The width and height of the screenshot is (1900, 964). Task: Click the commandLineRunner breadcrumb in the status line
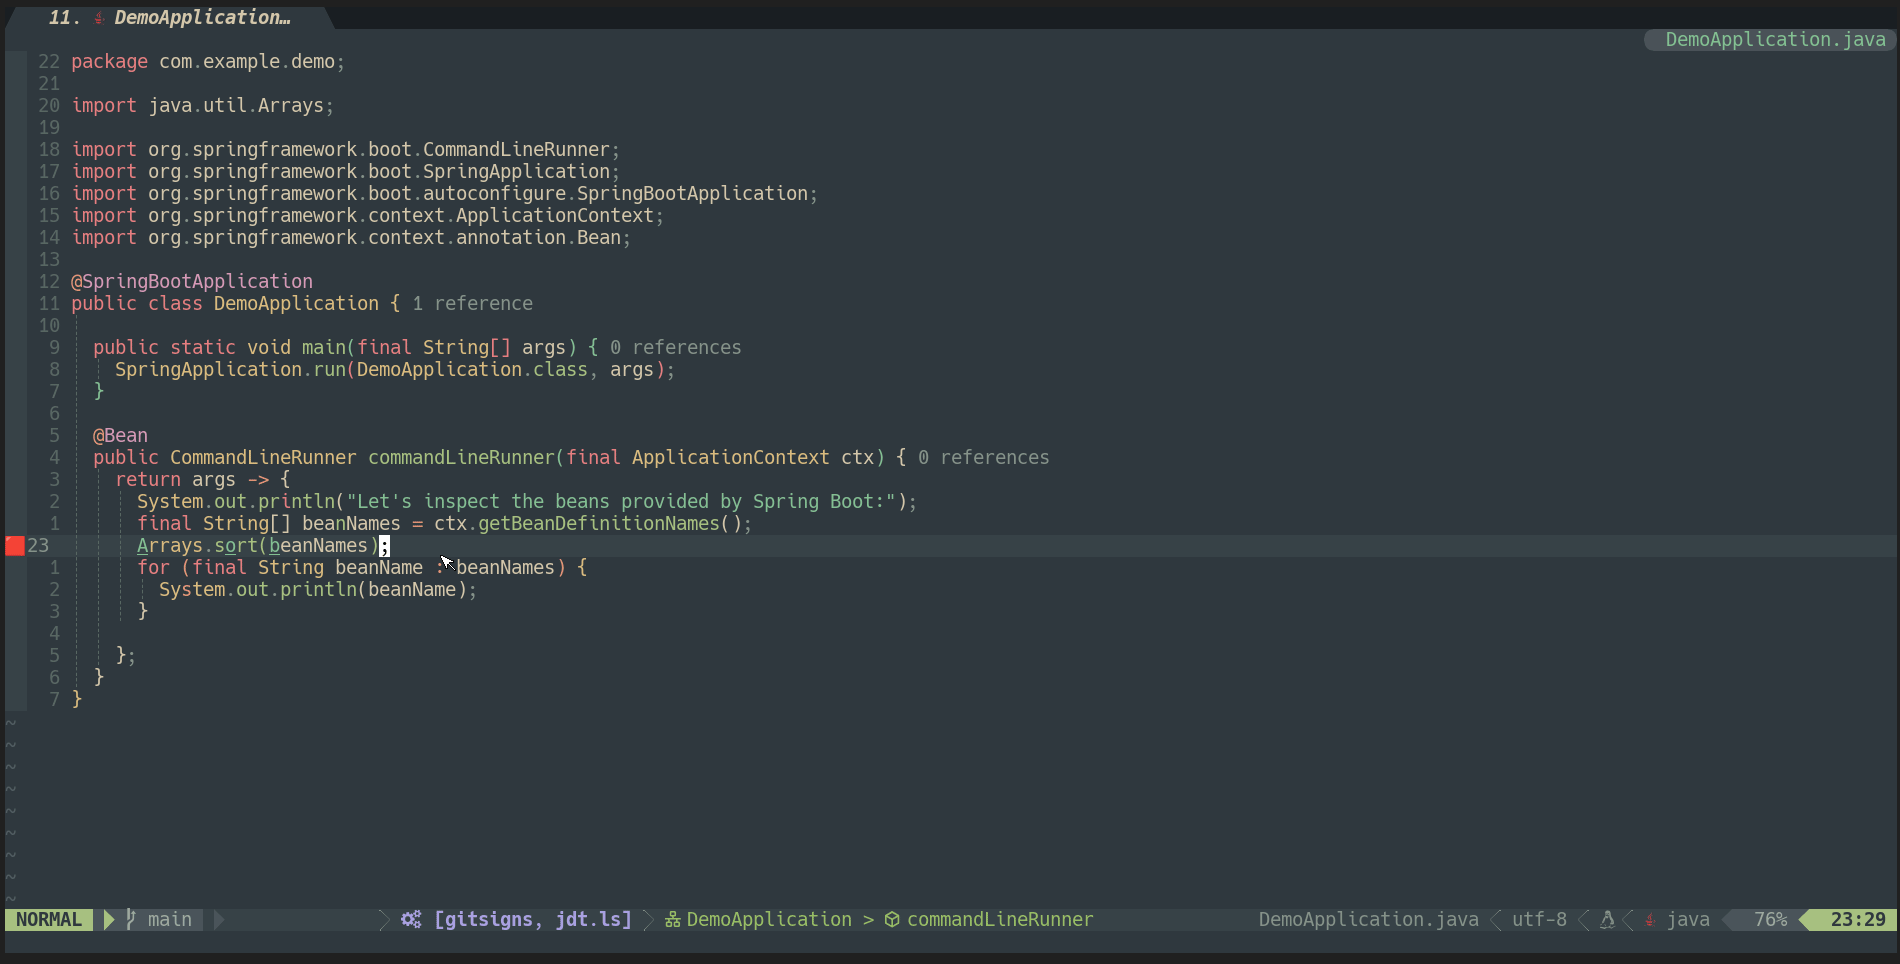1000,919
